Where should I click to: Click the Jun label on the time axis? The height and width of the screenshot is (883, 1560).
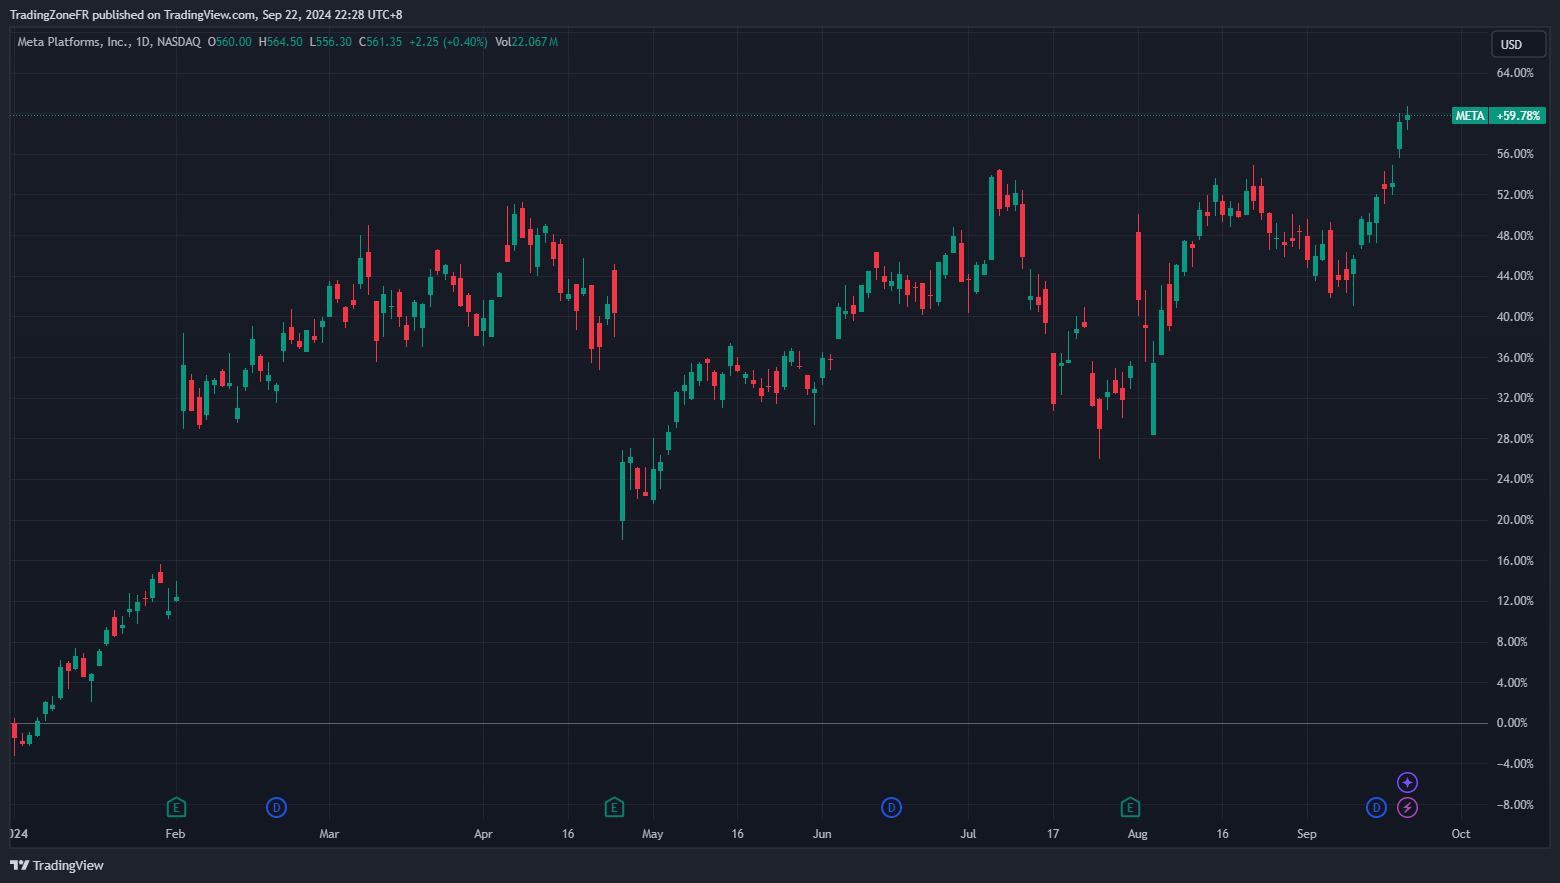click(x=822, y=834)
